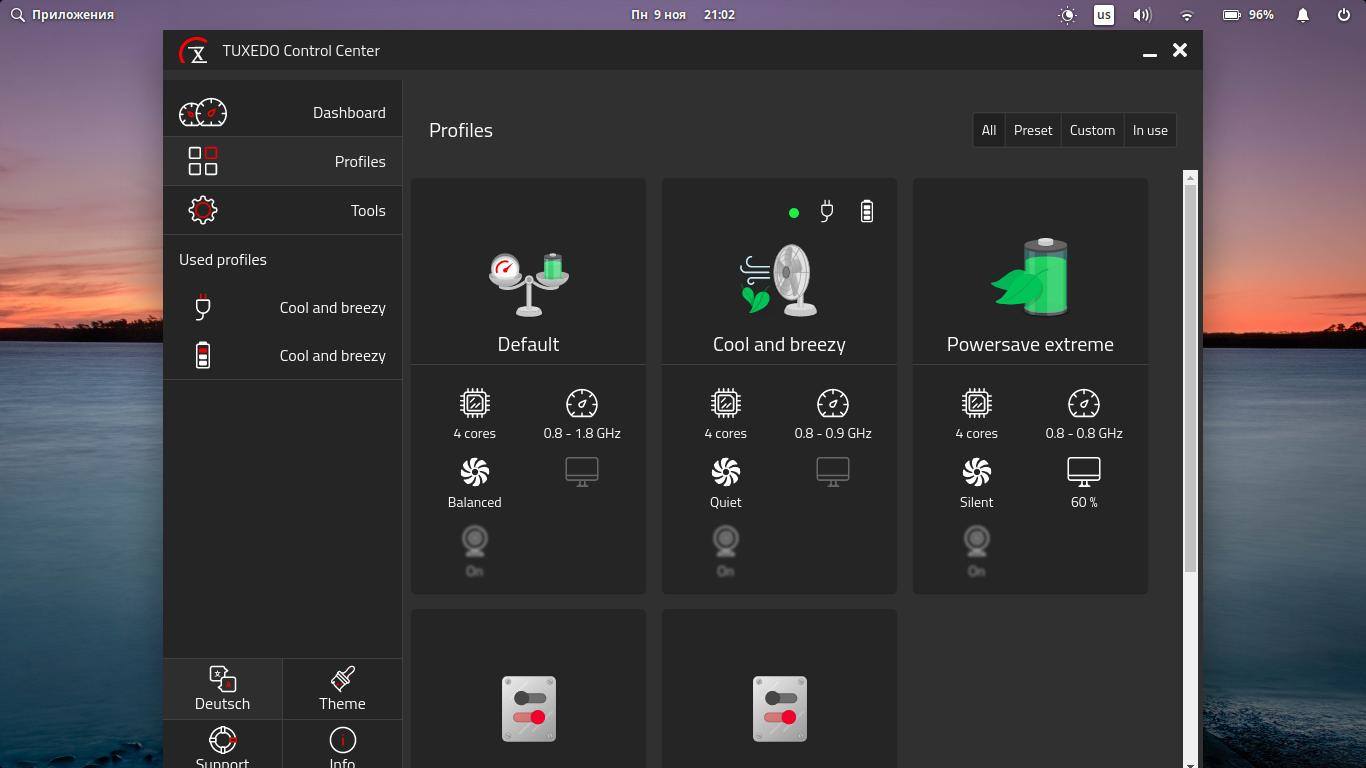Open the volume speaker icon in top bar
1366x768 pixels.
click(1142, 15)
